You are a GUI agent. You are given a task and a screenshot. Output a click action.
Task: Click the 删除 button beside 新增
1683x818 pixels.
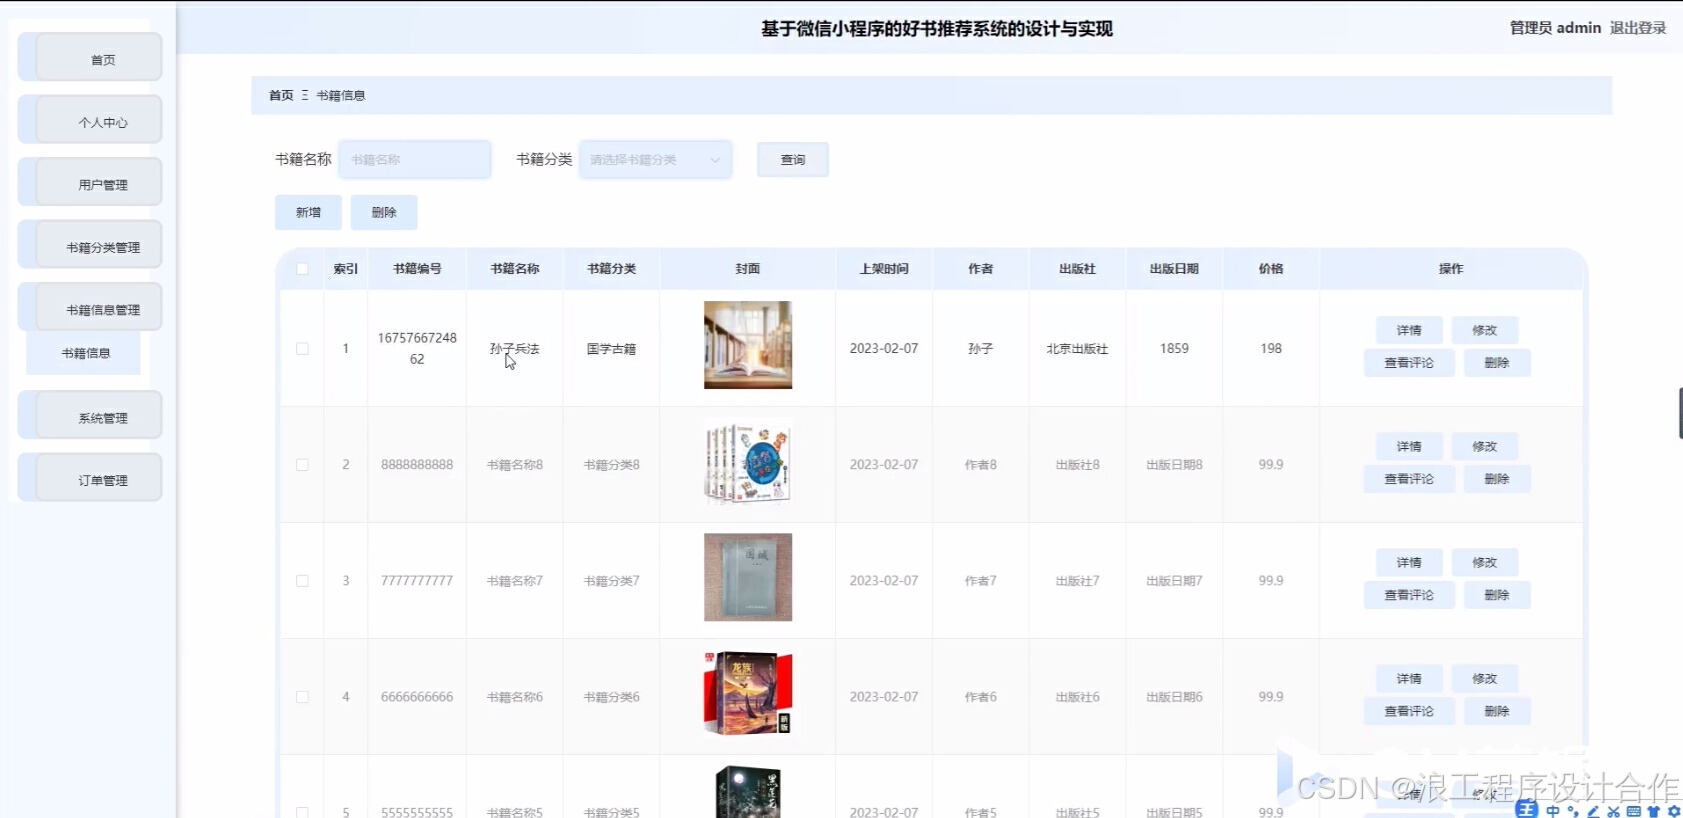[x=384, y=212]
